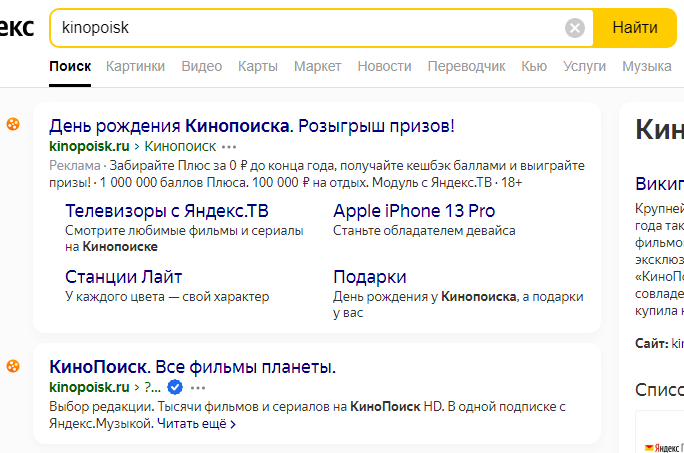Viewport: 684px width, 453px height.
Task: Click Kinopoisk favicon beside the birthday ad
Action: [x=13, y=124]
